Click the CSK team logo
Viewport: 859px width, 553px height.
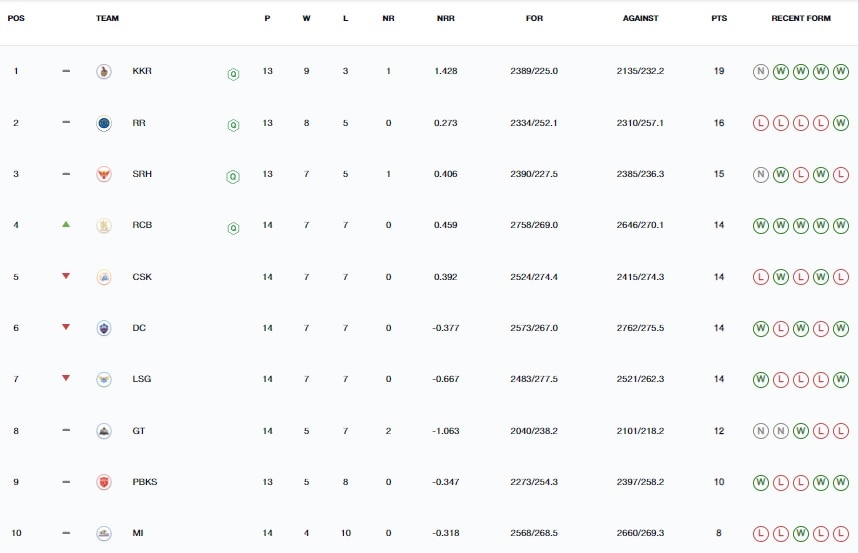[x=104, y=277]
